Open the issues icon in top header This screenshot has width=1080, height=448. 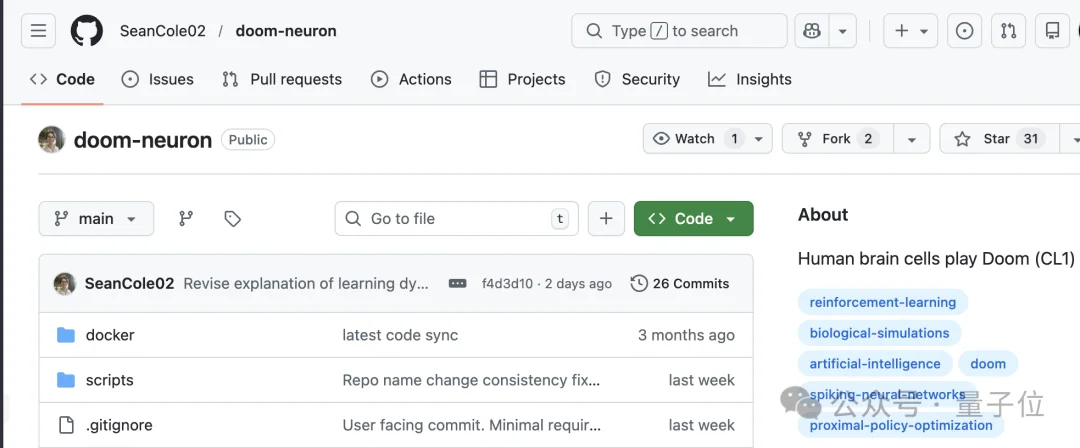pos(964,31)
